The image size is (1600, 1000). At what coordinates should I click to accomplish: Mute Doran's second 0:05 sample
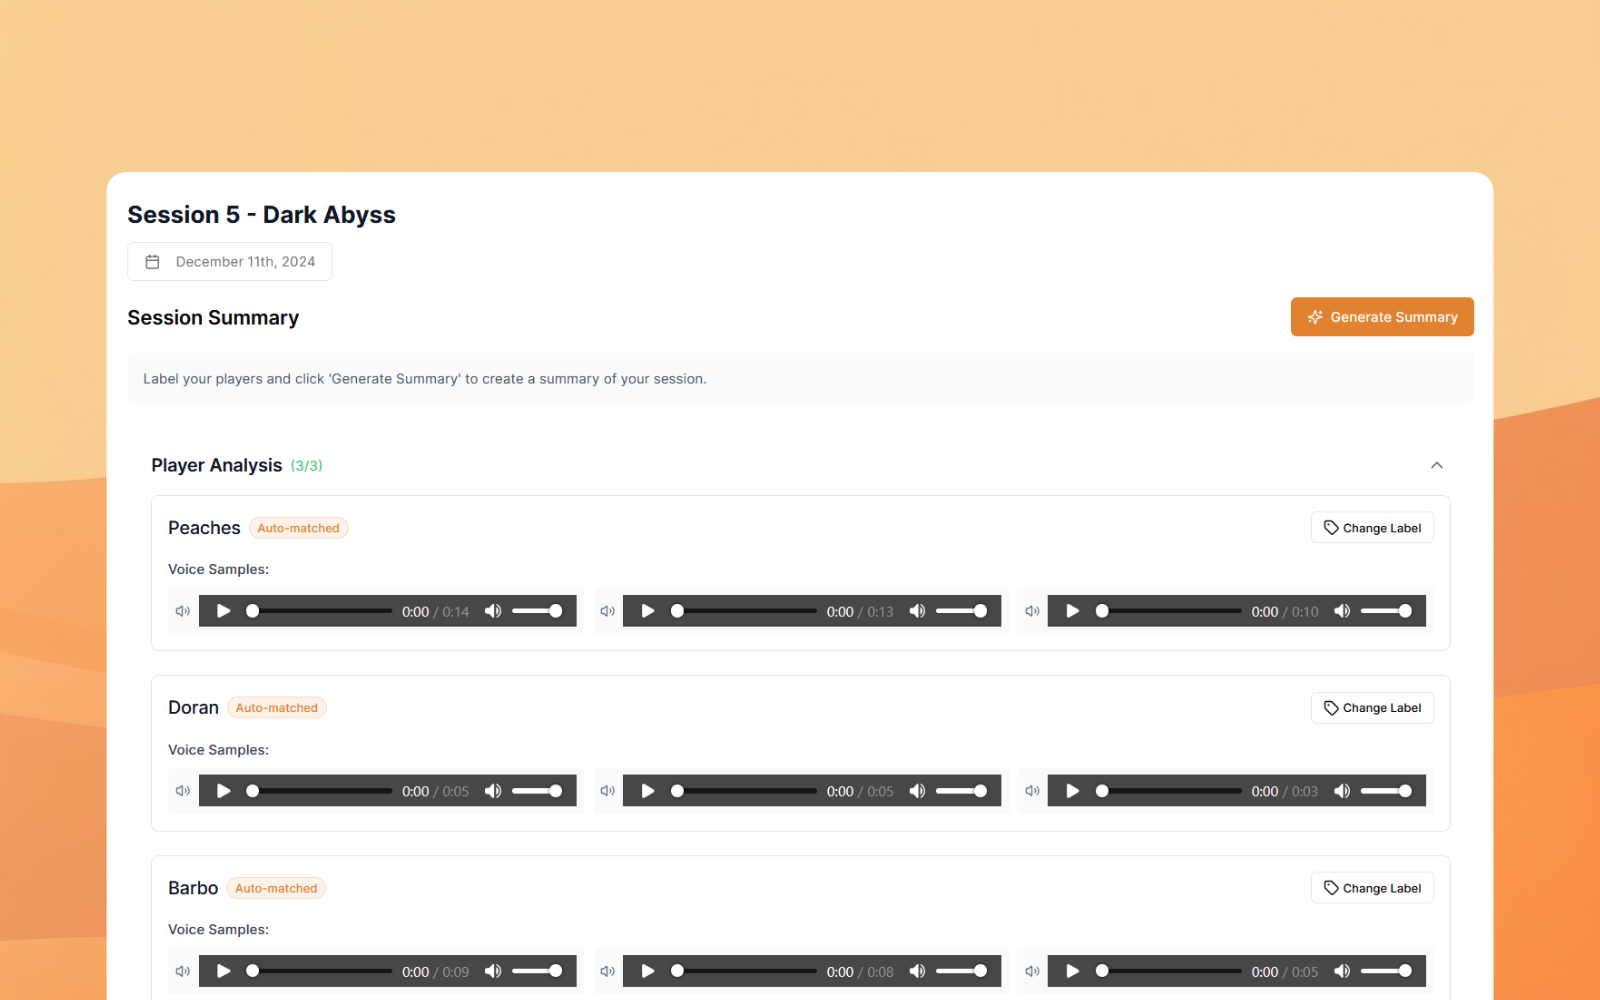pyautogui.click(x=917, y=791)
